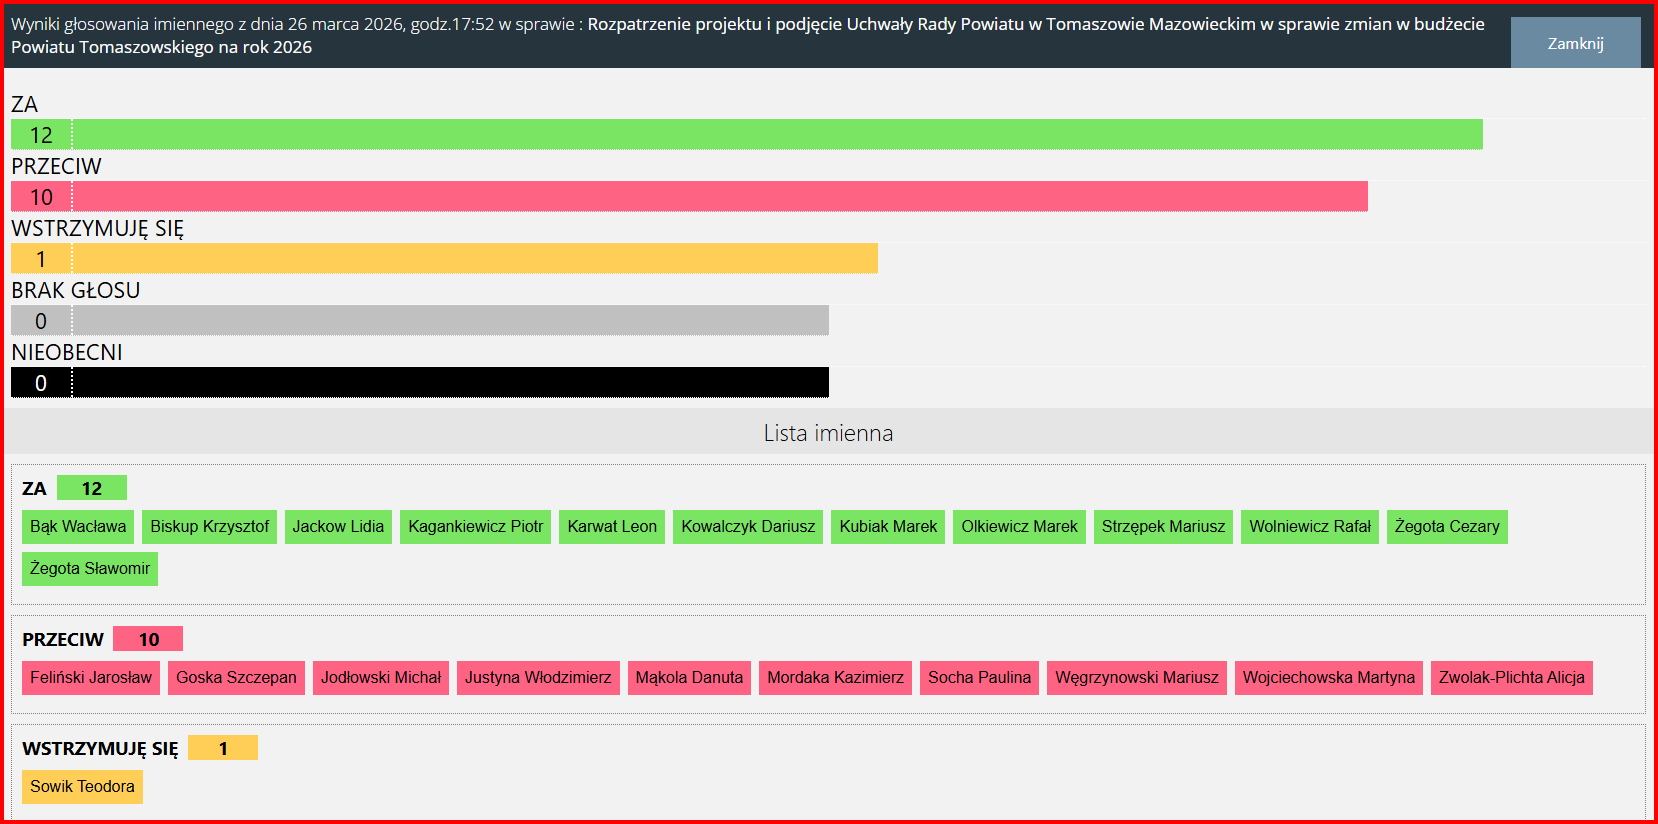Select Feliński Jarosław in PRZECIW list
Viewport: 1658px width, 824px height.
coord(91,678)
